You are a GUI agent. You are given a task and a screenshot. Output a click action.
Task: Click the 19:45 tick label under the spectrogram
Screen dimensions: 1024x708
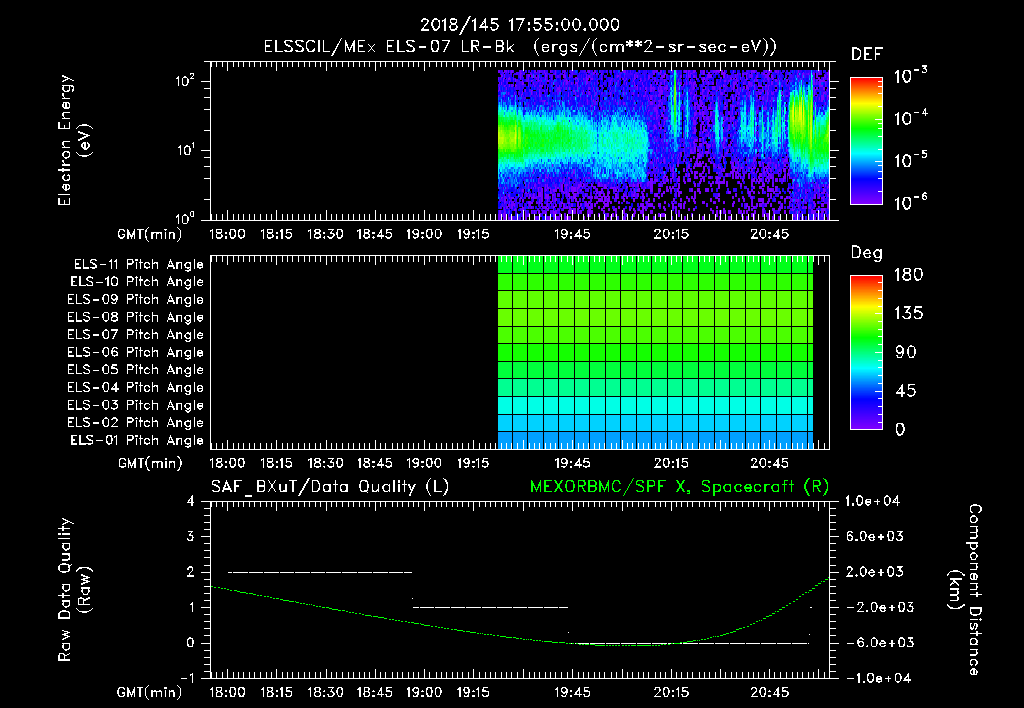(572, 234)
